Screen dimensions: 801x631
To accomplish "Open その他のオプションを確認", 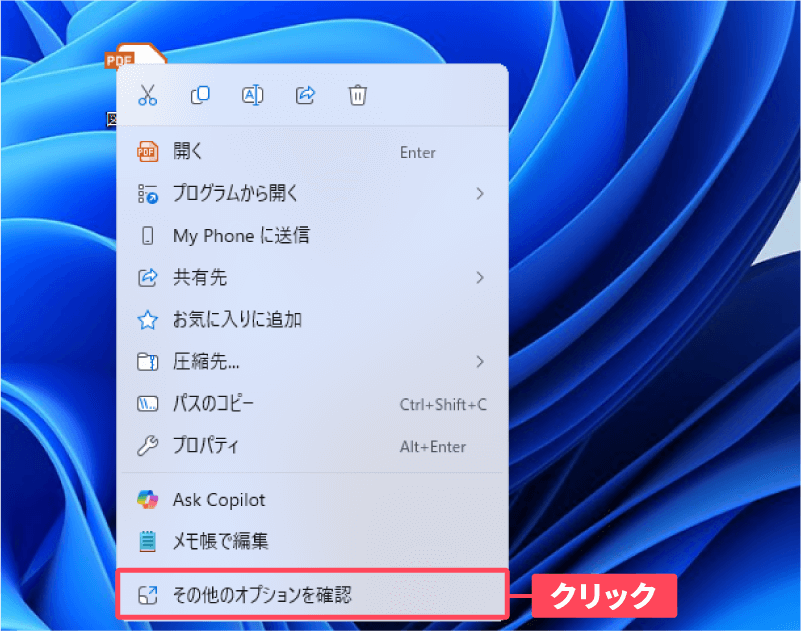I will point(262,595).
